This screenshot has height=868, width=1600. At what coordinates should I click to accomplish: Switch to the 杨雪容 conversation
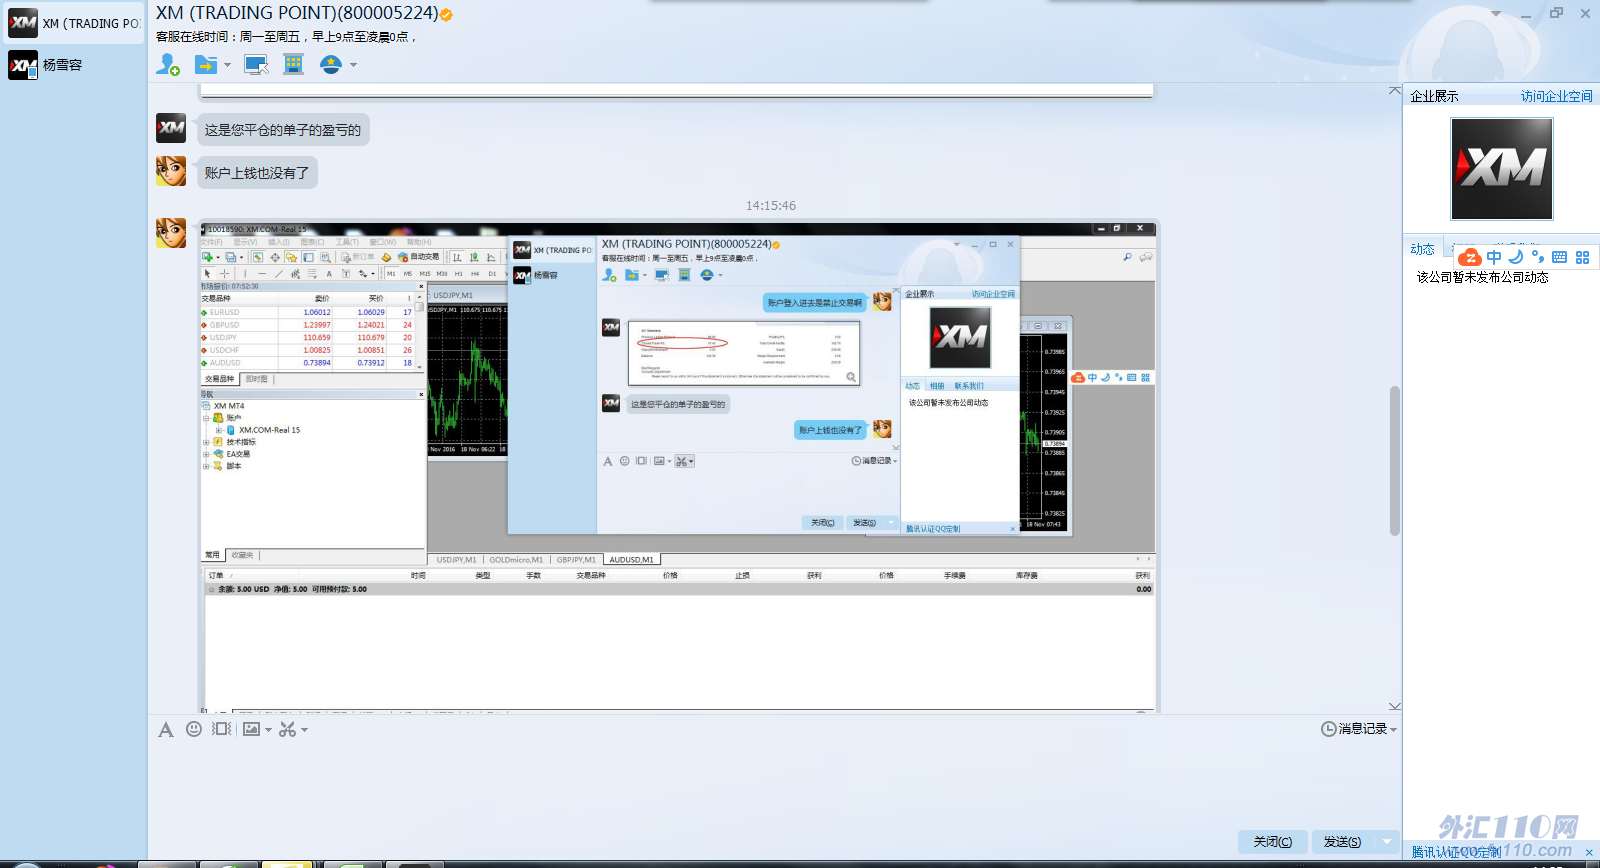(x=75, y=65)
